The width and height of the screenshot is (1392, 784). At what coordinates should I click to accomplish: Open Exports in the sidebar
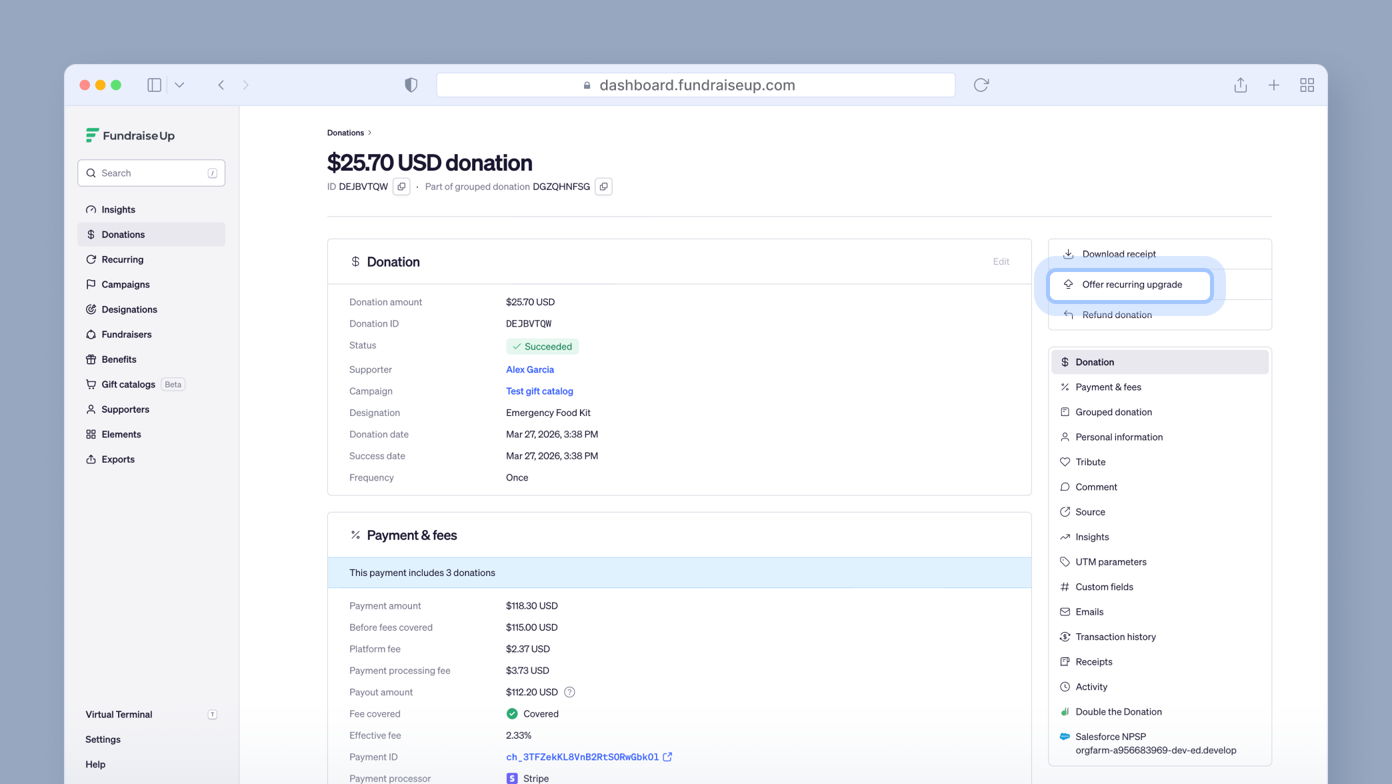[x=151, y=459]
